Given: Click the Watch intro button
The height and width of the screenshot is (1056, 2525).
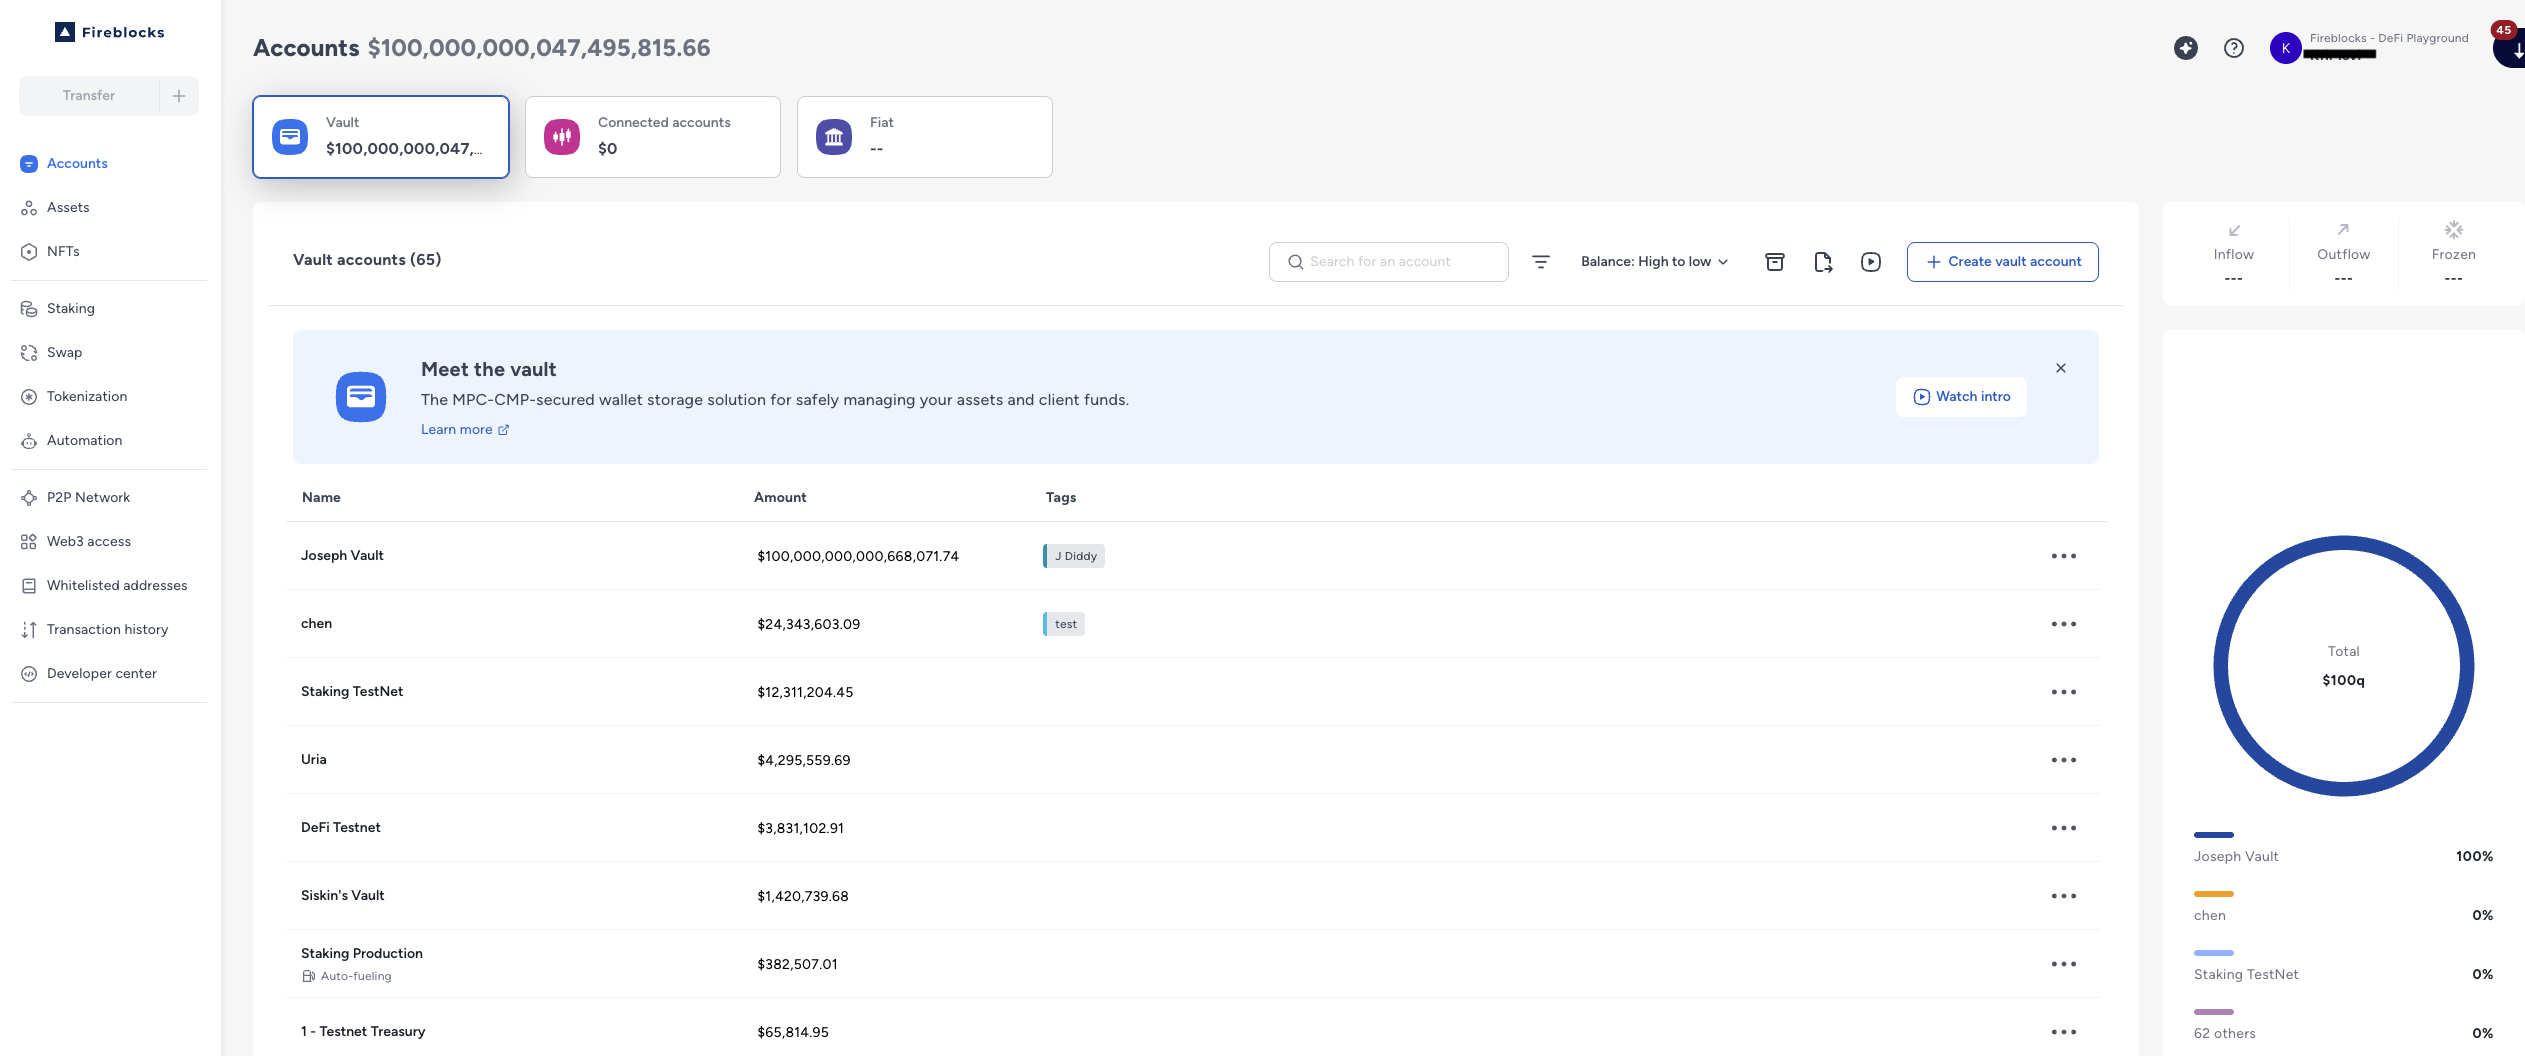Looking at the screenshot, I should tap(1962, 397).
